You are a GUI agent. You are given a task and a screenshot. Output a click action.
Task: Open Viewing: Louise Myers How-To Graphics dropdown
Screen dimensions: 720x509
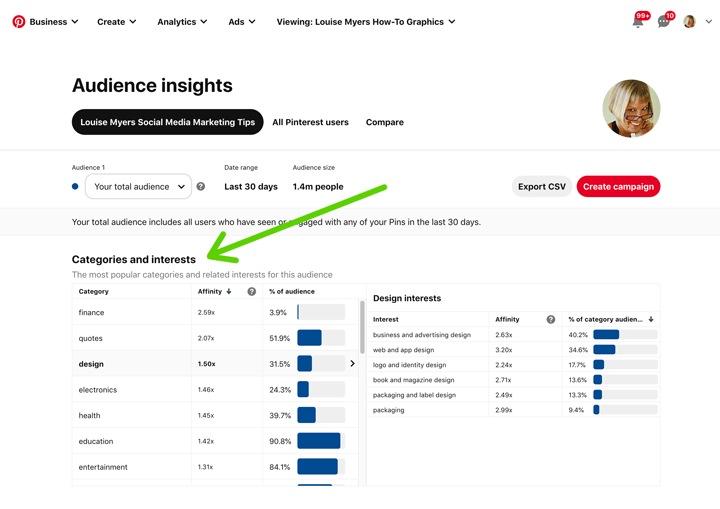(366, 22)
